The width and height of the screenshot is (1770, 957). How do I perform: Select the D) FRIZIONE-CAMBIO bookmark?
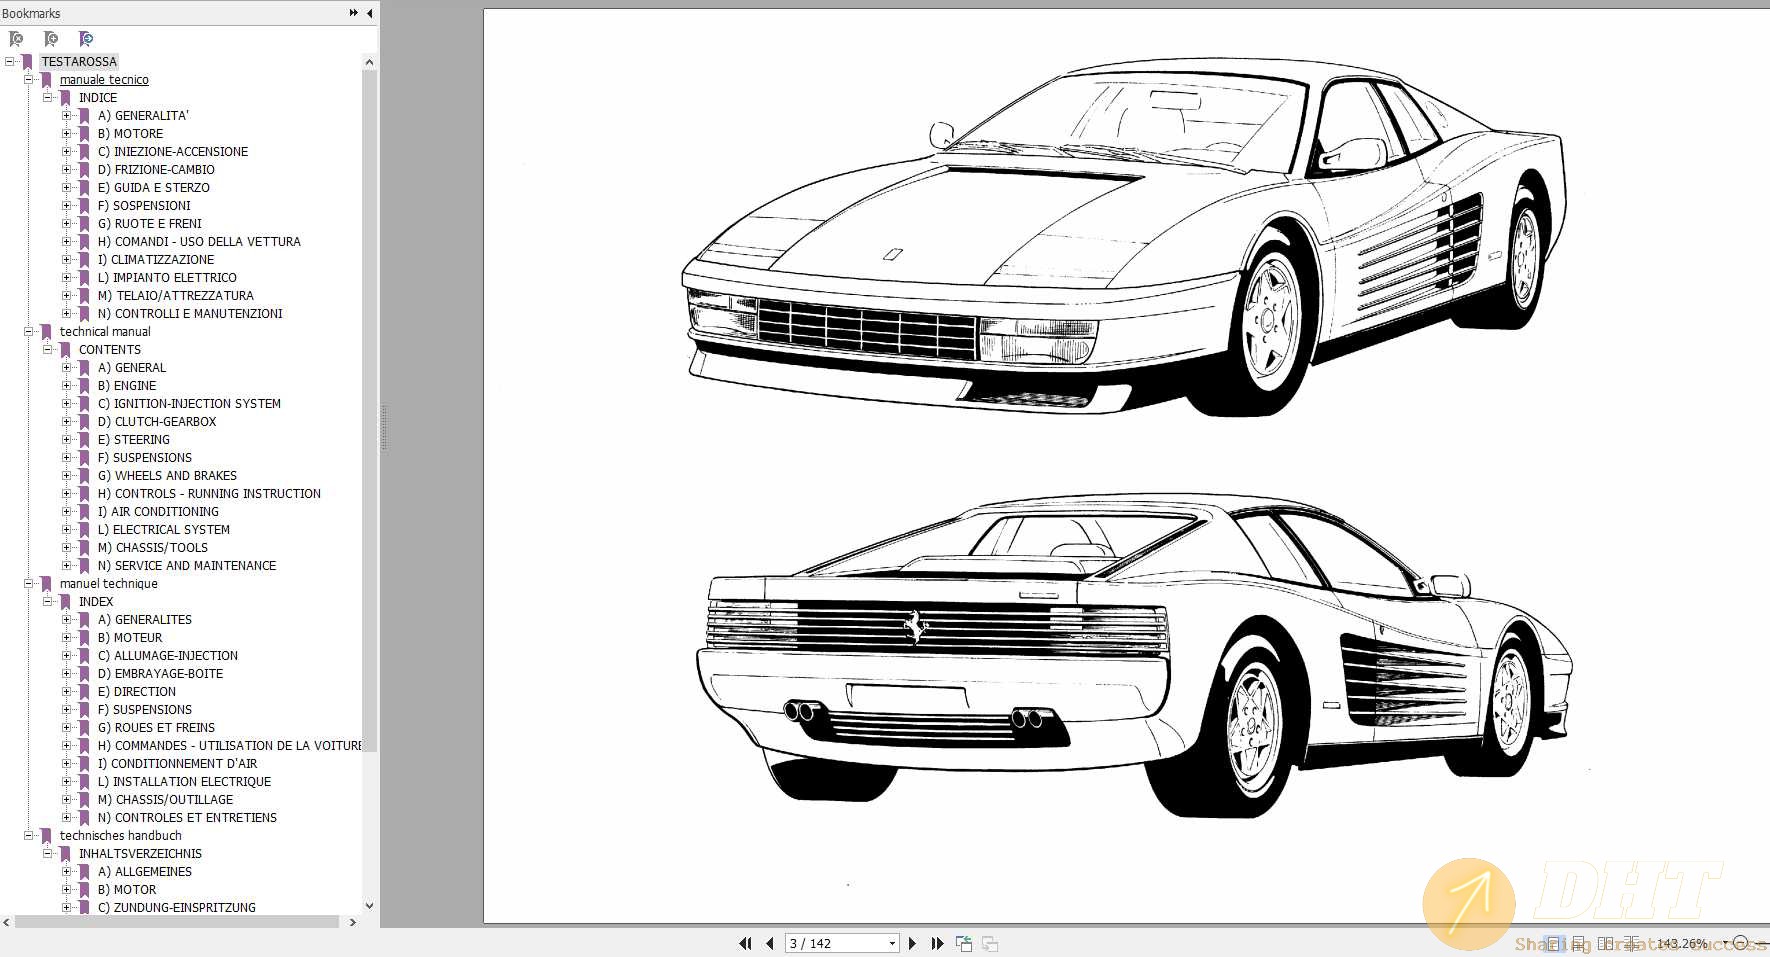tap(156, 170)
